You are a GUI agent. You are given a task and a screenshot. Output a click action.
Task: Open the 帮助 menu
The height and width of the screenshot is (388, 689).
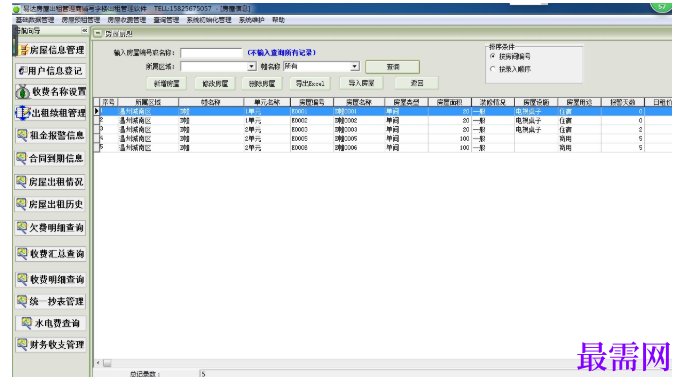[278, 20]
